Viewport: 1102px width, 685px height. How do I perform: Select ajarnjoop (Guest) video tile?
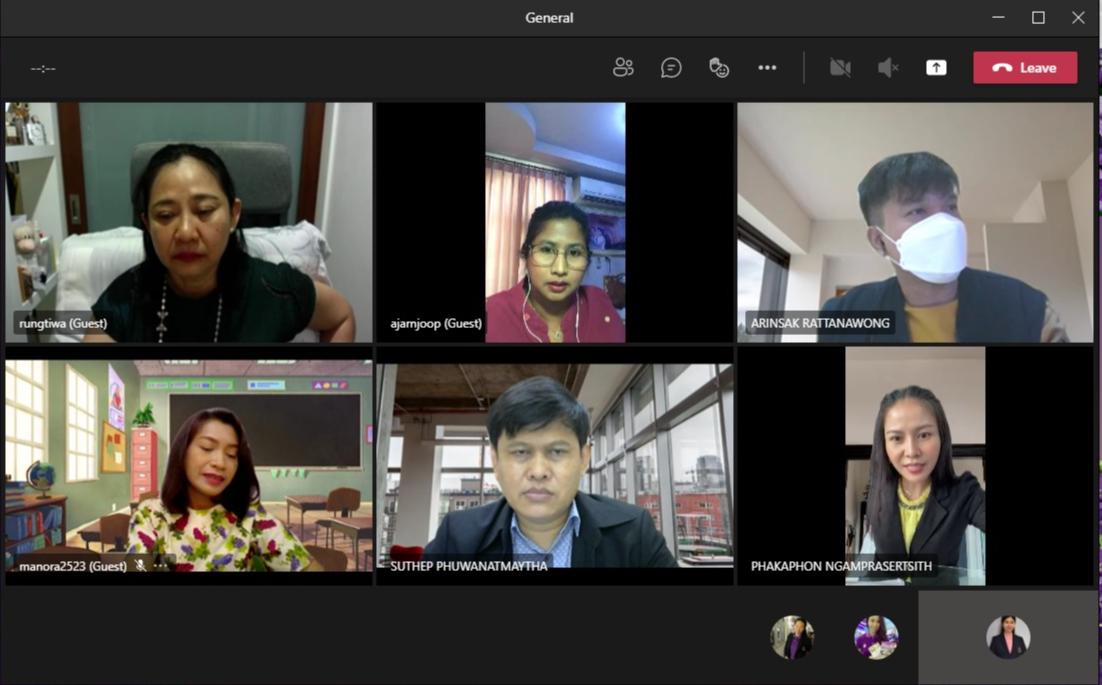coord(555,223)
